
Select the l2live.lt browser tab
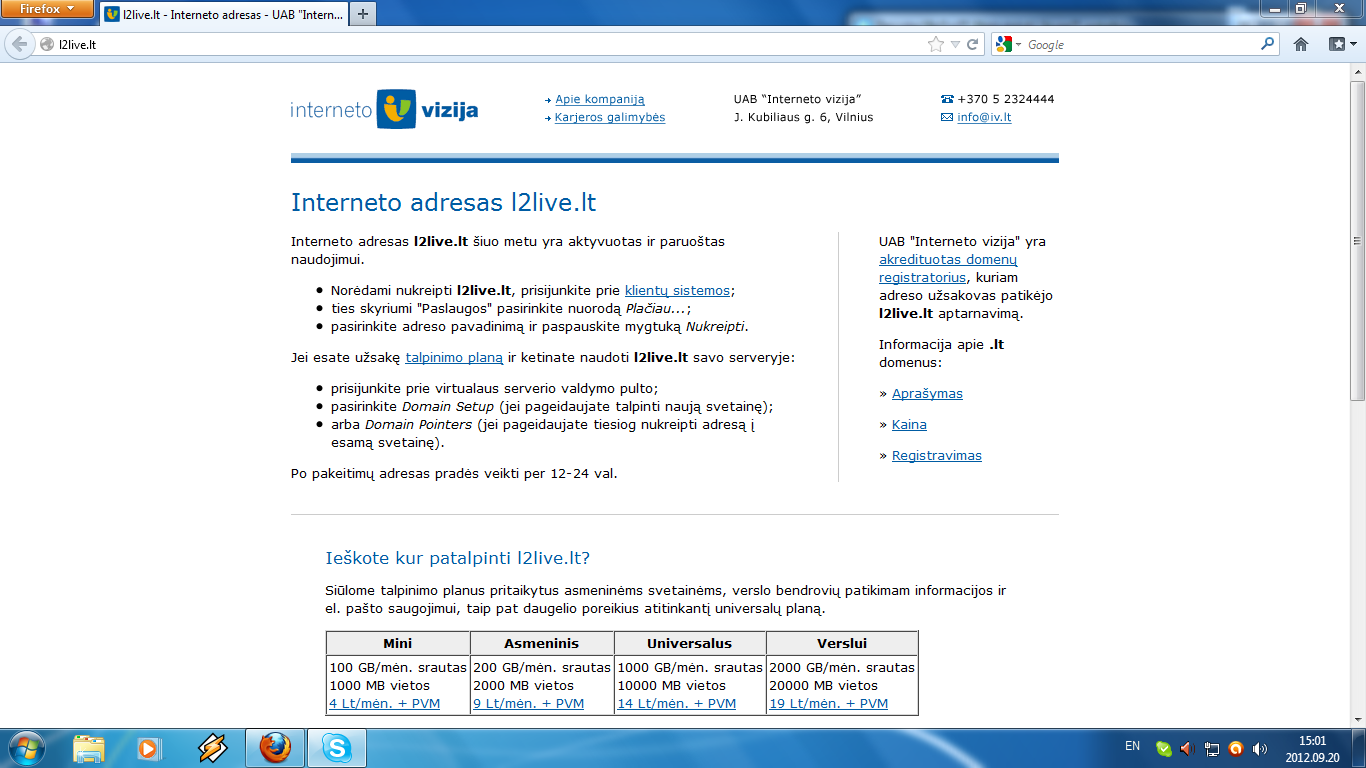point(222,15)
